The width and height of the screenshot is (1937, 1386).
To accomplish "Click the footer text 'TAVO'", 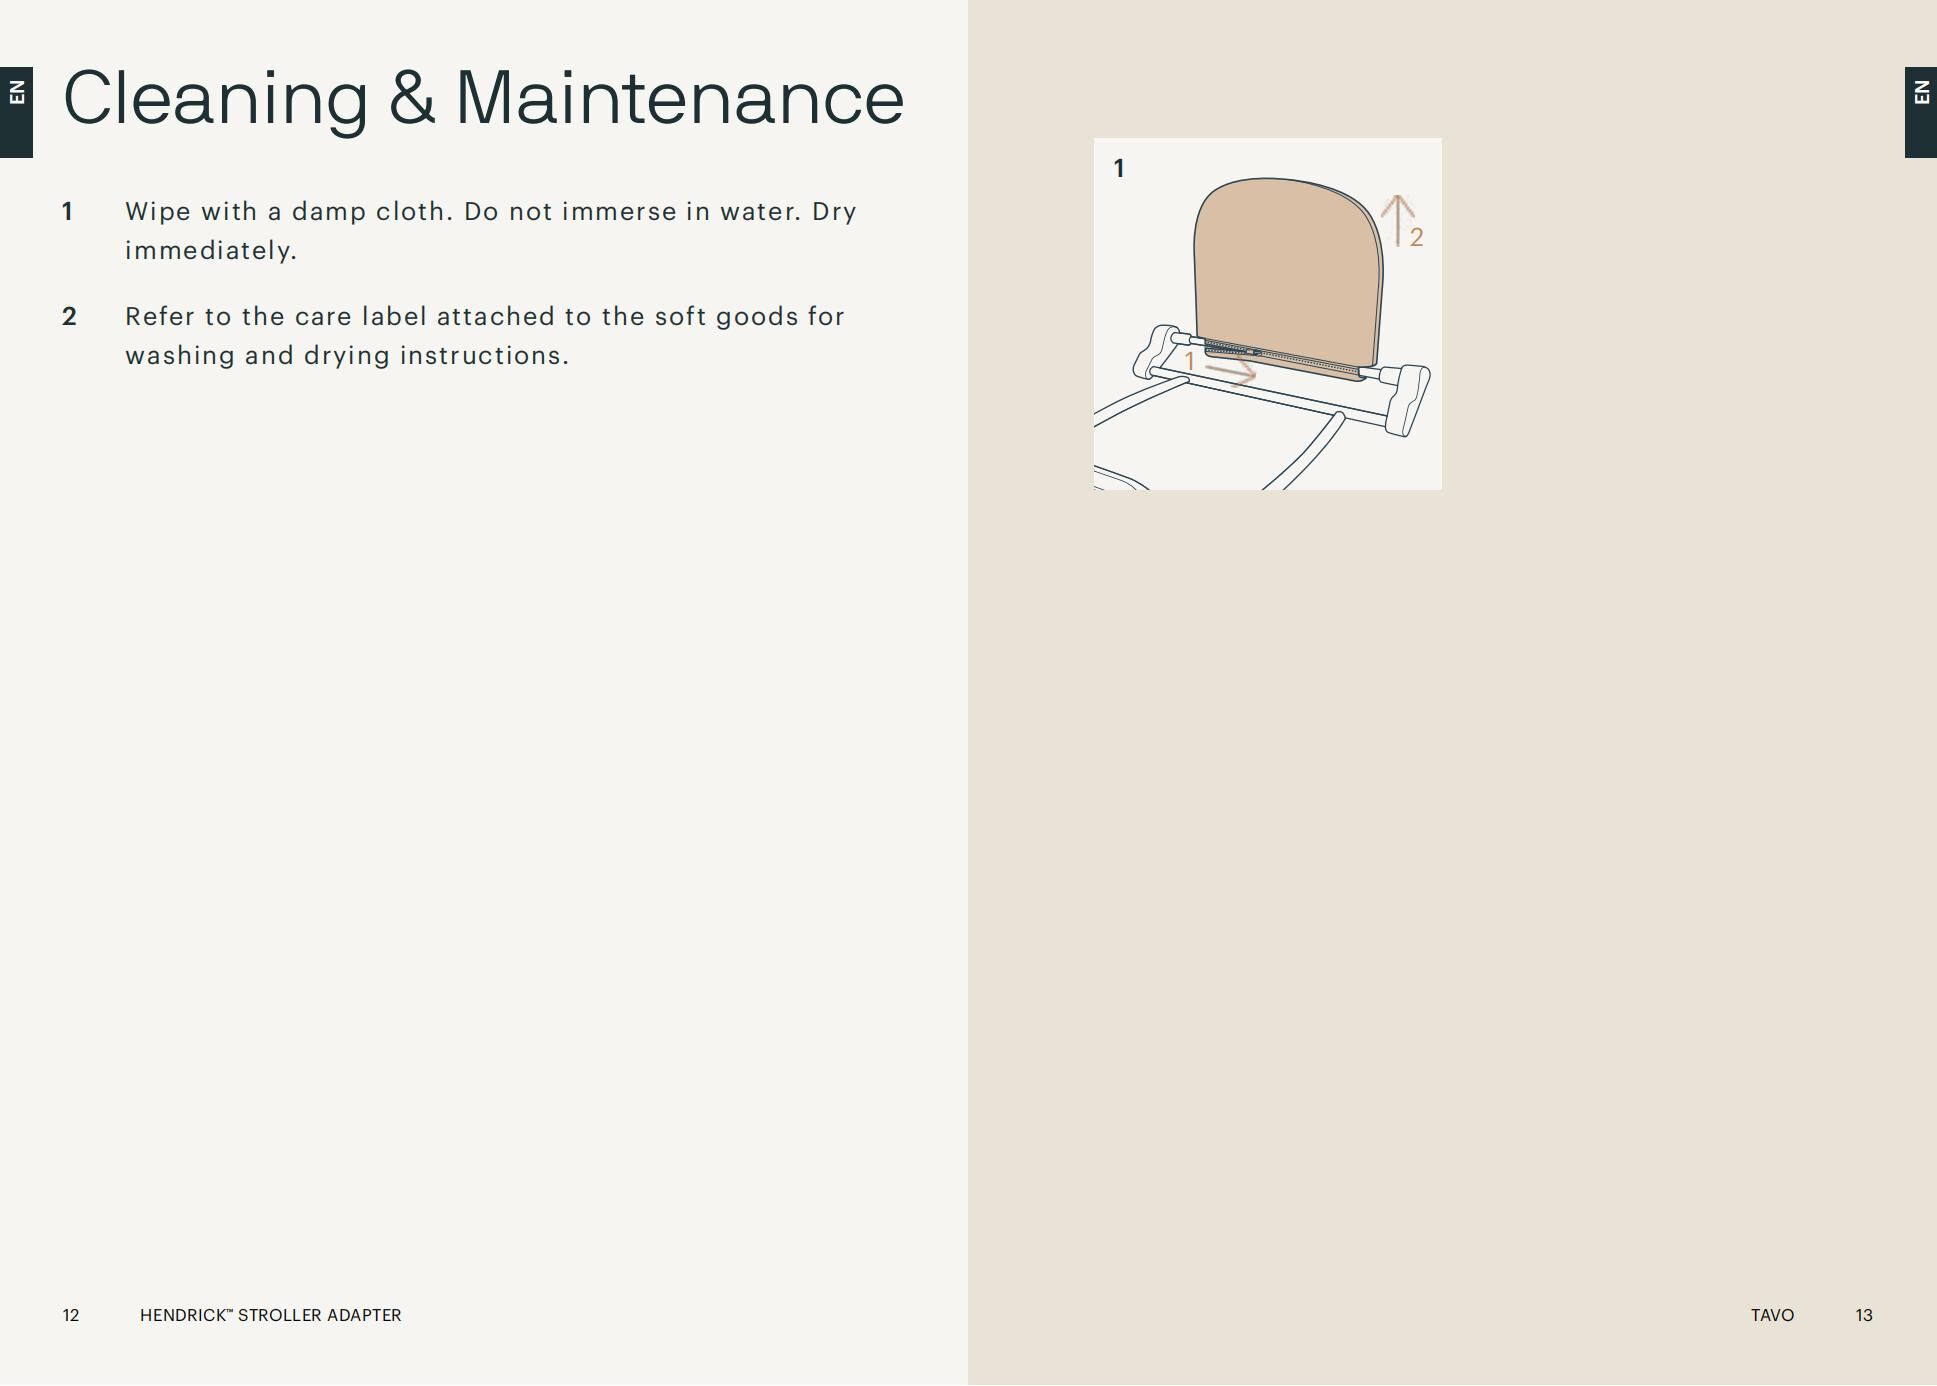I will pos(1772,1315).
